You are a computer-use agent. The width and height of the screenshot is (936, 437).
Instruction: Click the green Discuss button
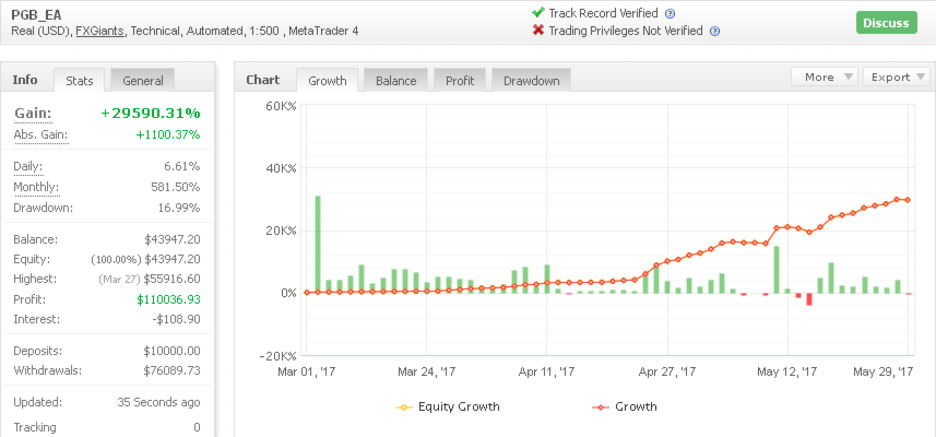pos(886,23)
